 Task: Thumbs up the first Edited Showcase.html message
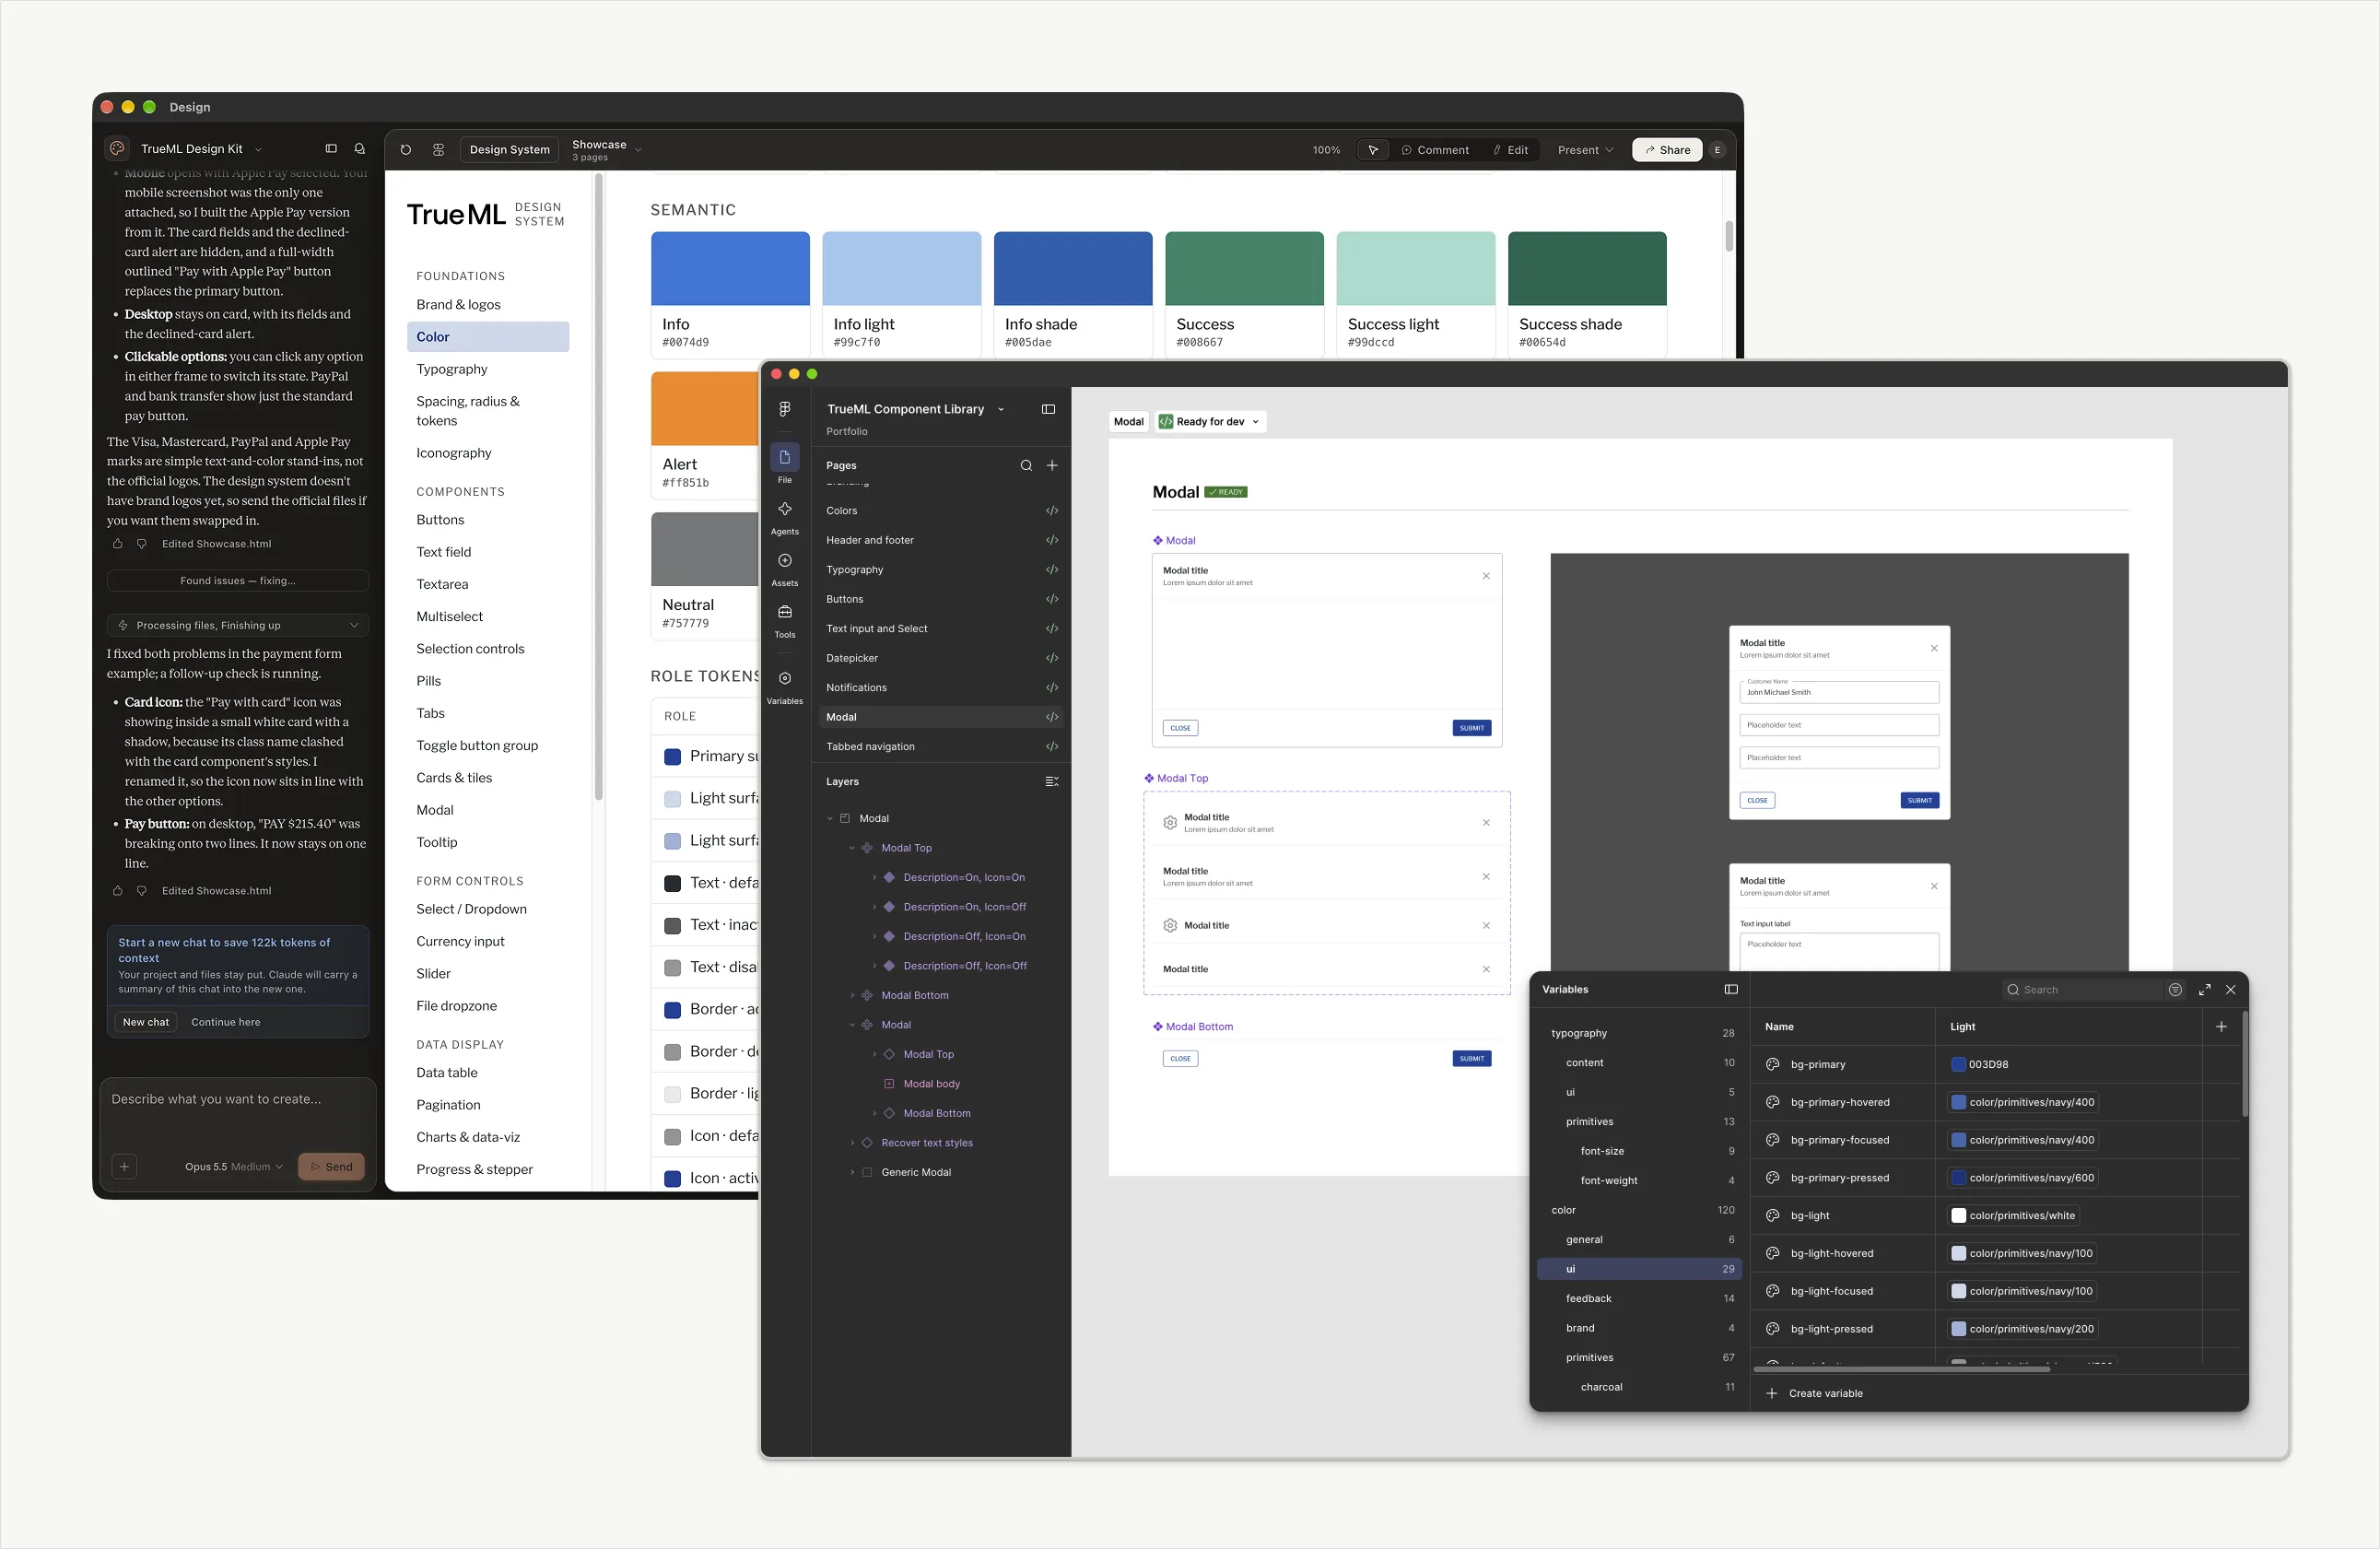pyautogui.click(x=118, y=544)
